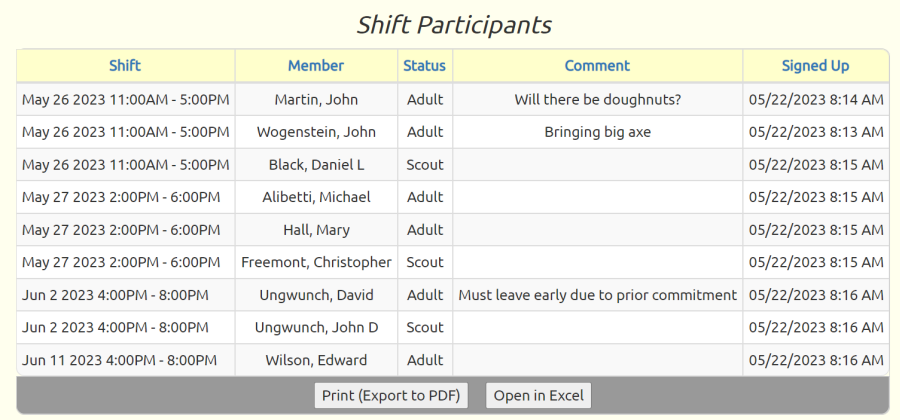Click Alibetti, Michael member cell
Viewport: 900px width, 420px height.
[x=316, y=197]
